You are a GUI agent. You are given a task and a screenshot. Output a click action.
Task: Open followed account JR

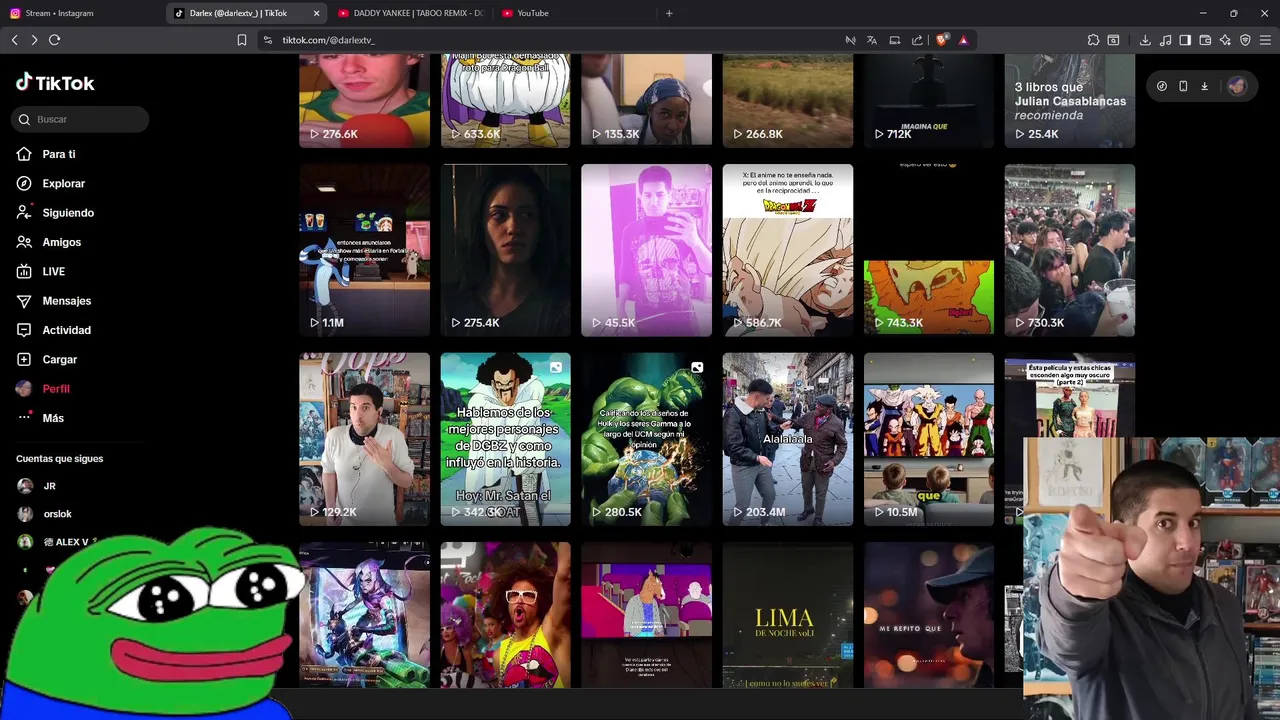coord(49,486)
